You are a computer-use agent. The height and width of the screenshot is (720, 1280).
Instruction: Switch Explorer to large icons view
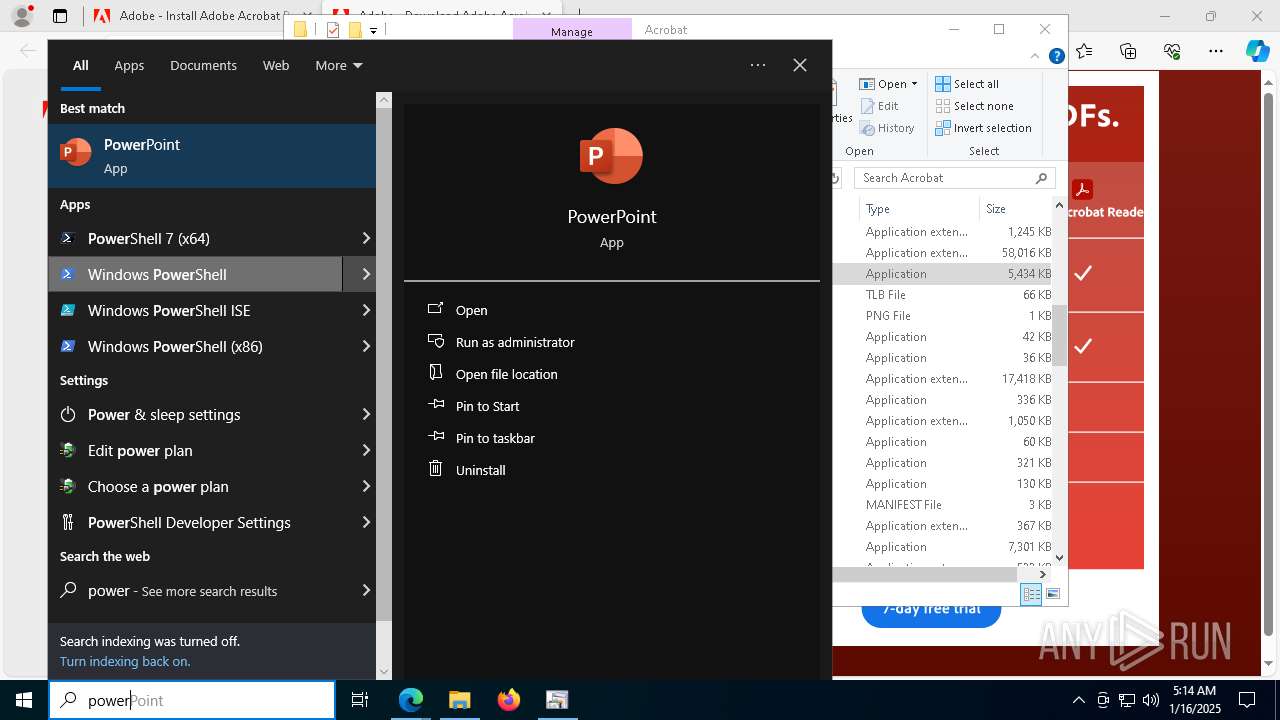point(1052,594)
